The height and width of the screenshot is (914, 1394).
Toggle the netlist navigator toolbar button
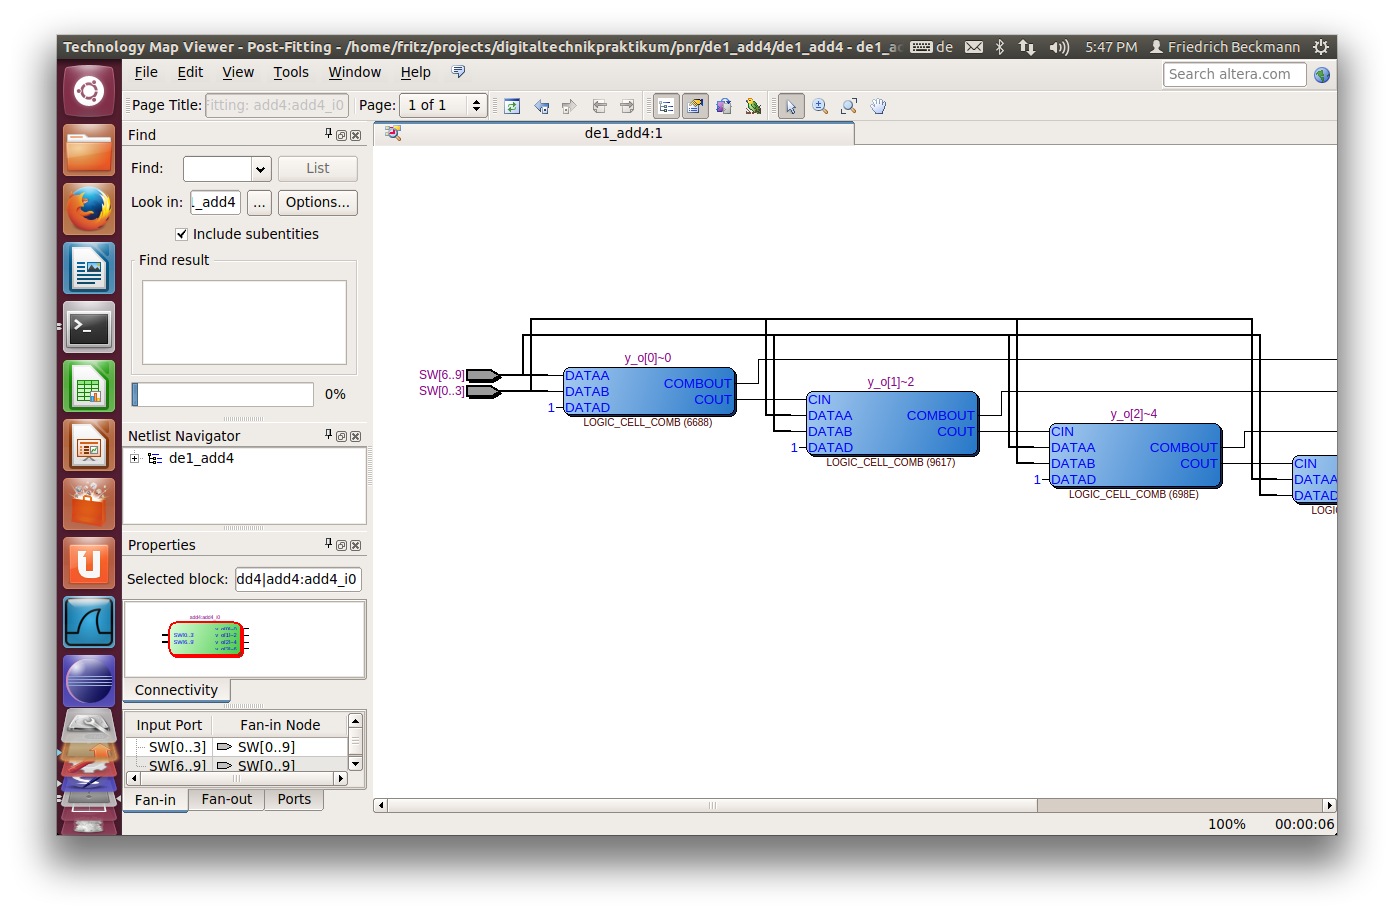pos(666,106)
